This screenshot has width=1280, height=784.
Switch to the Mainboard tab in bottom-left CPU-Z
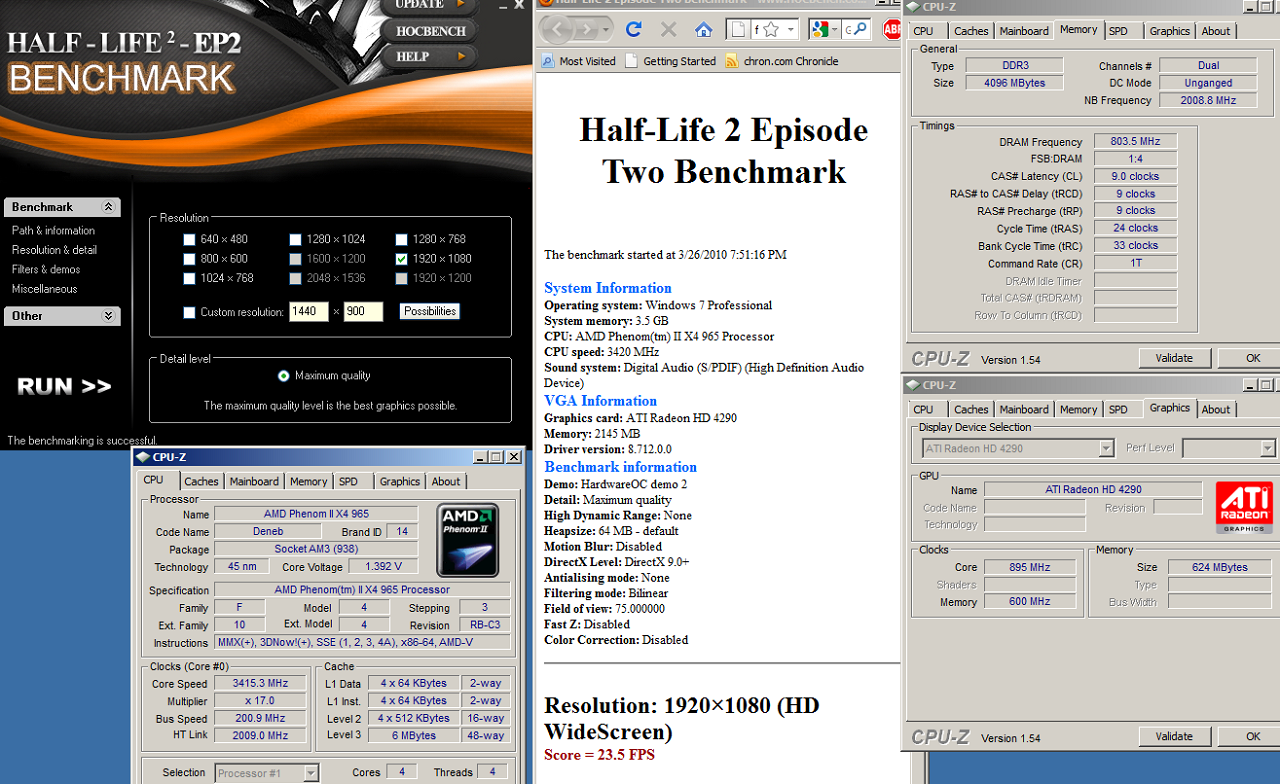click(x=254, y=482)
